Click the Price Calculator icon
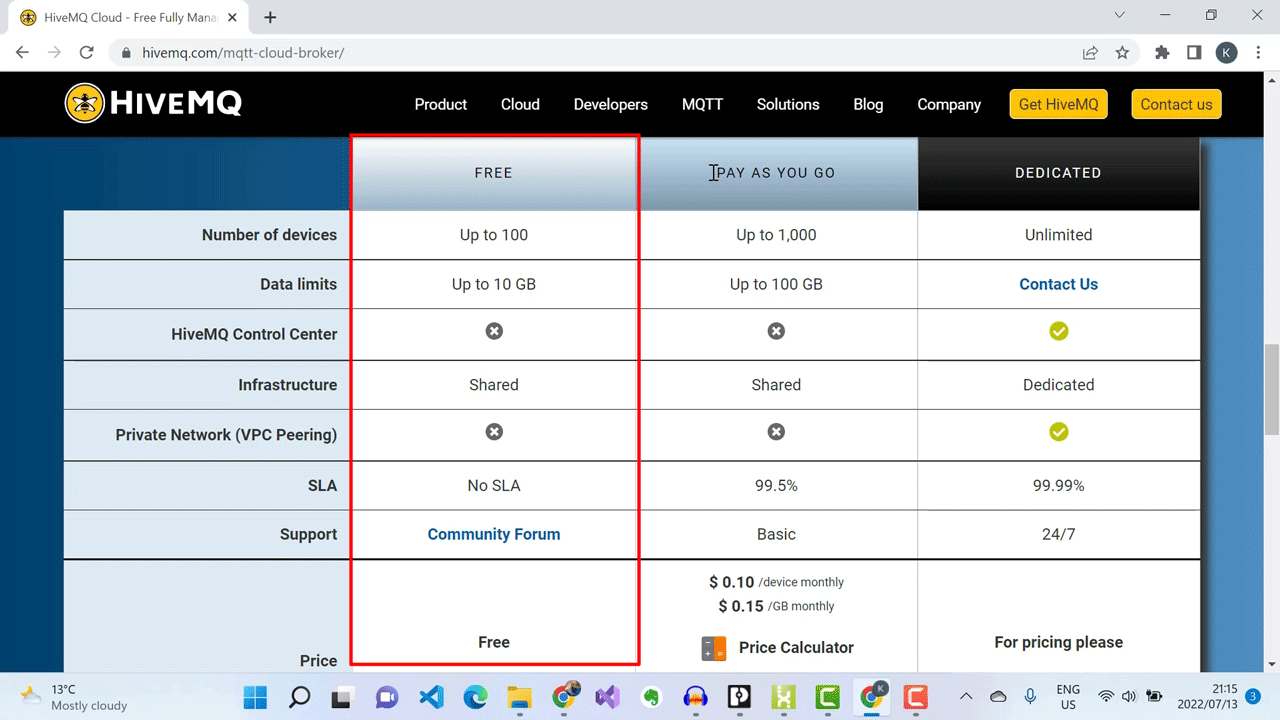The height and width of the screenshot is (720, 1280). point(714,648)
